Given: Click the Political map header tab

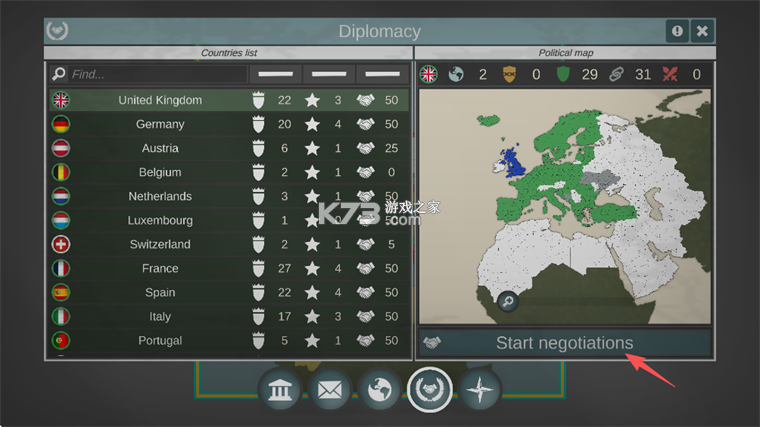Looking at the screenshot, I should click(x=565, y=52).
